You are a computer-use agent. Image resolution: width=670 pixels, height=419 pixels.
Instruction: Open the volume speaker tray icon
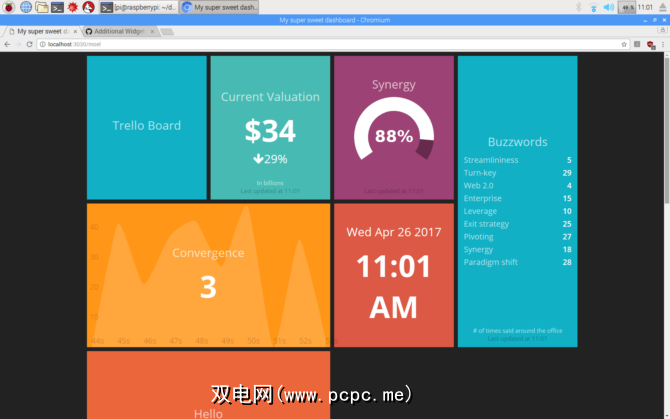[608, 7]
